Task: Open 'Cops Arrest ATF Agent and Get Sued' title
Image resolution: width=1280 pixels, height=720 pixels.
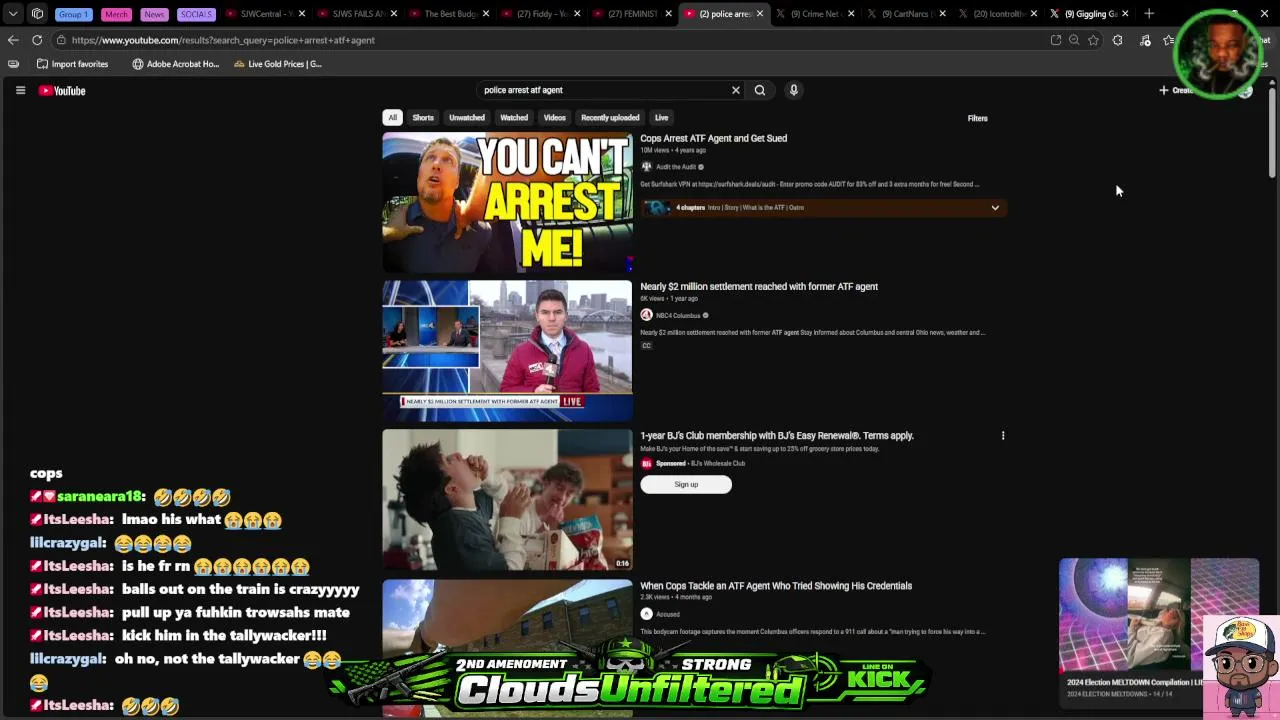Action: [x=713, y=138]
